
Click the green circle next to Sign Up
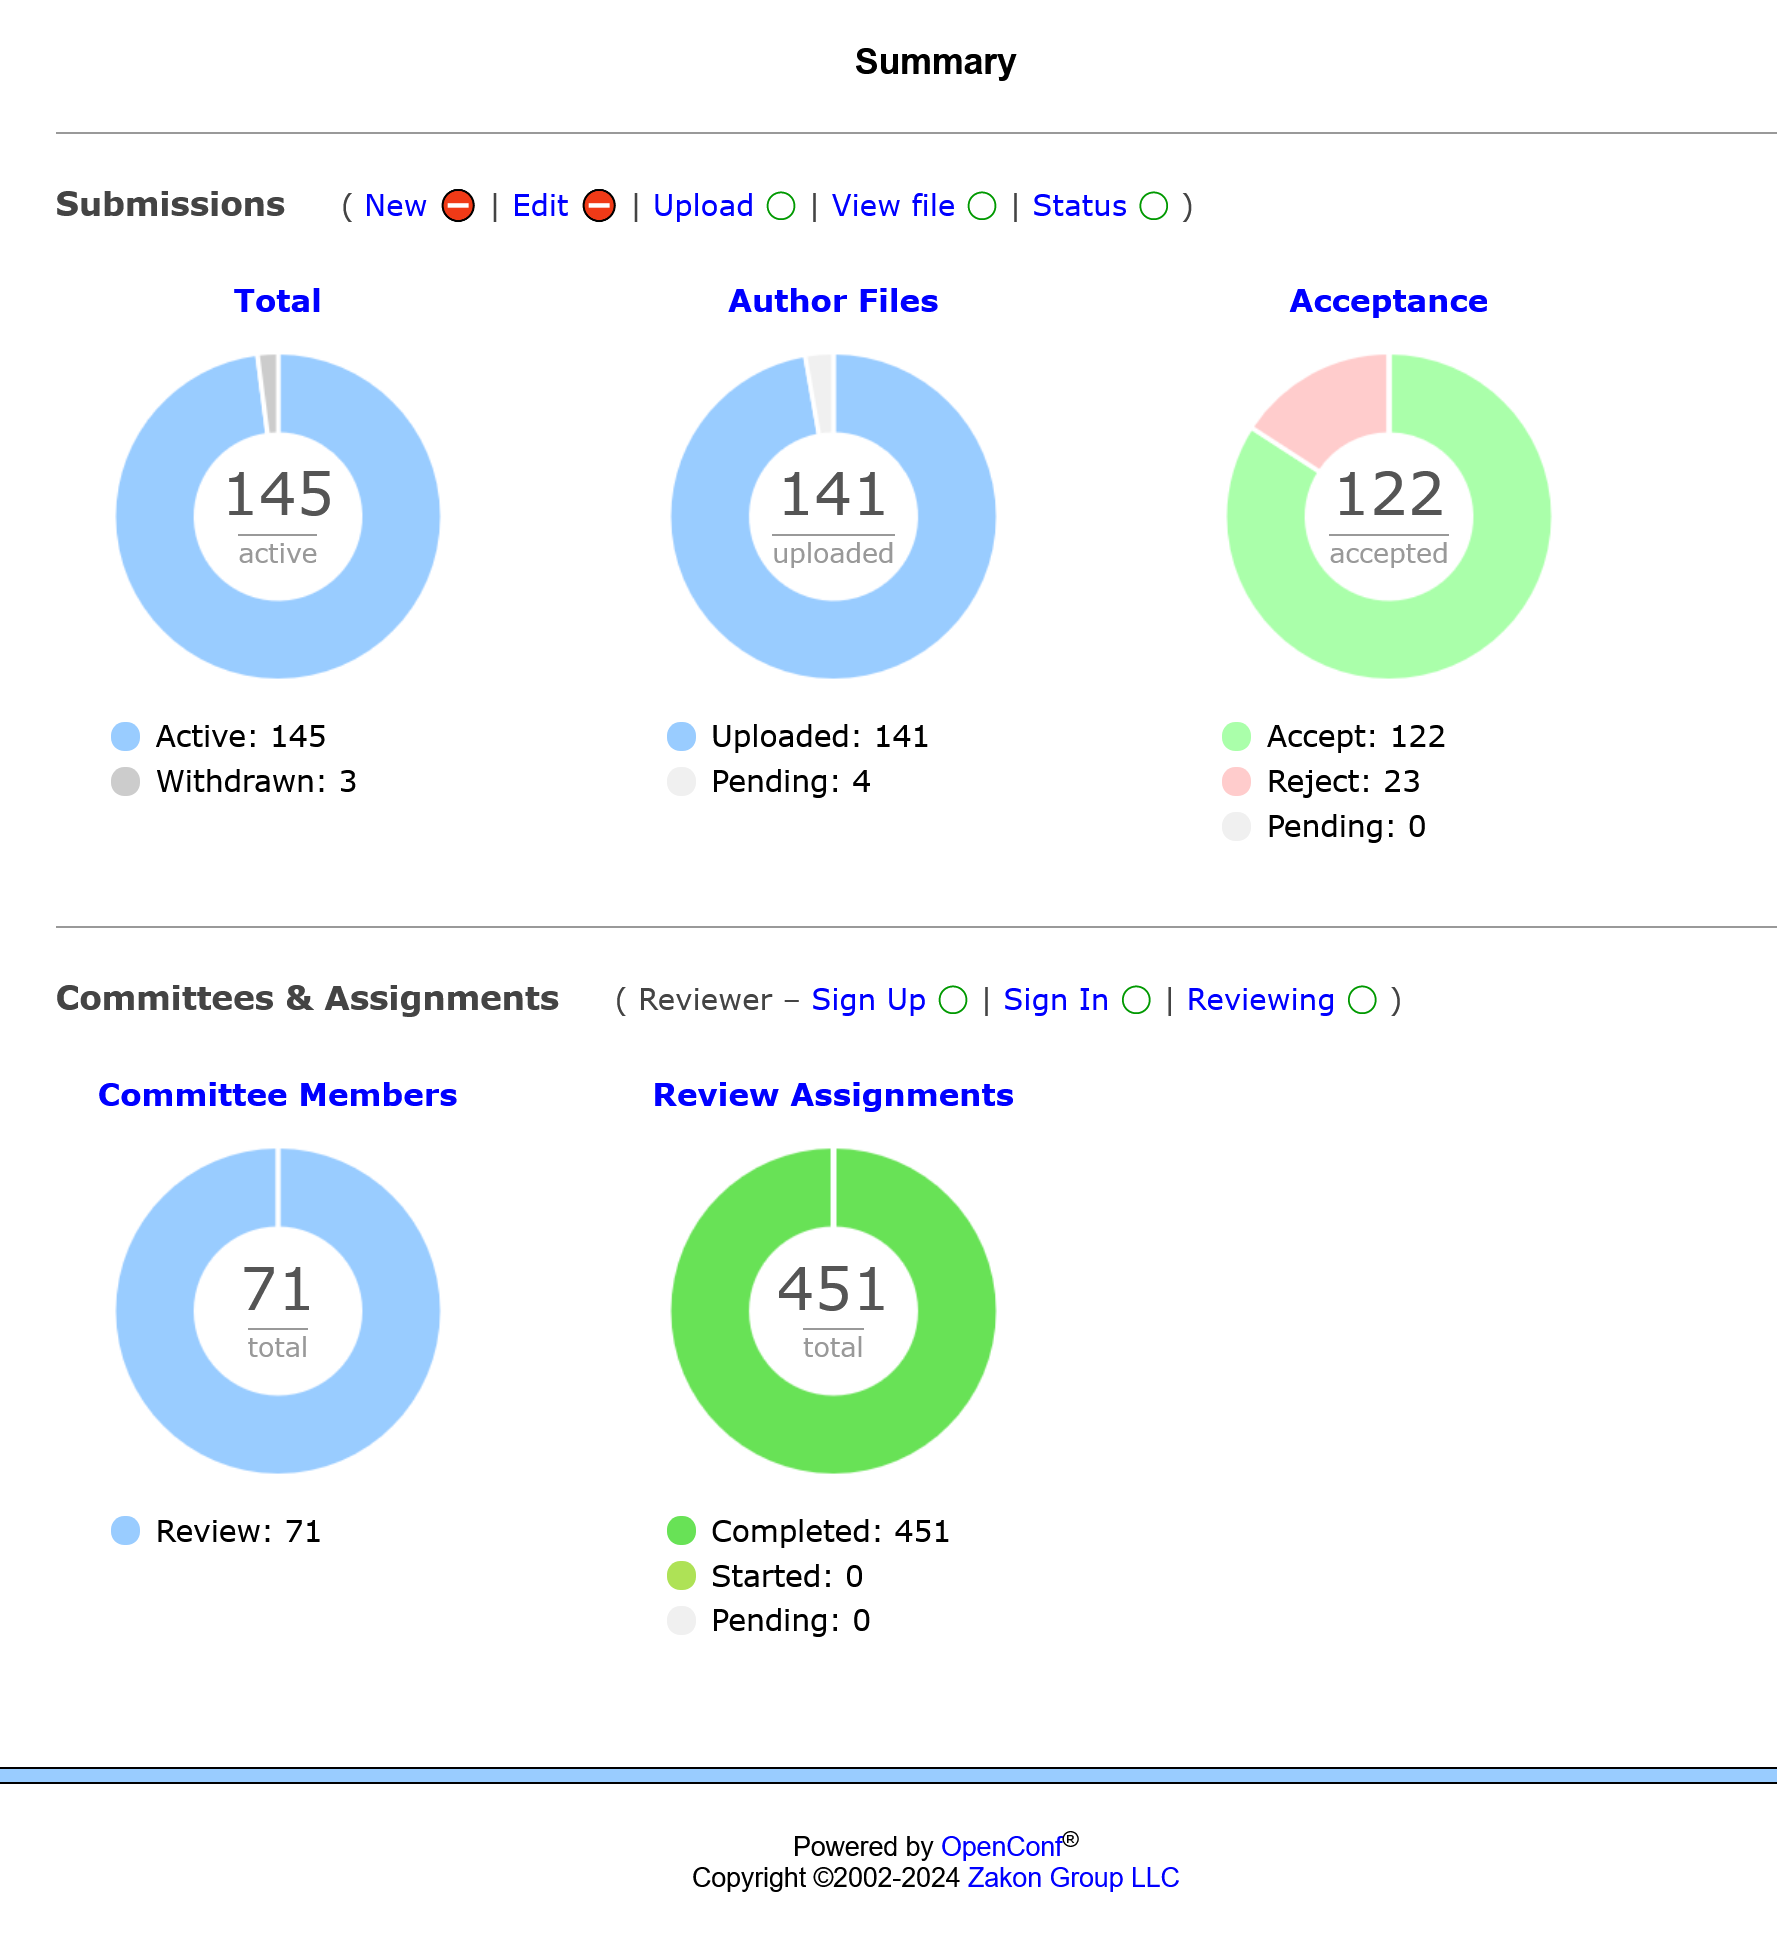953,1000
